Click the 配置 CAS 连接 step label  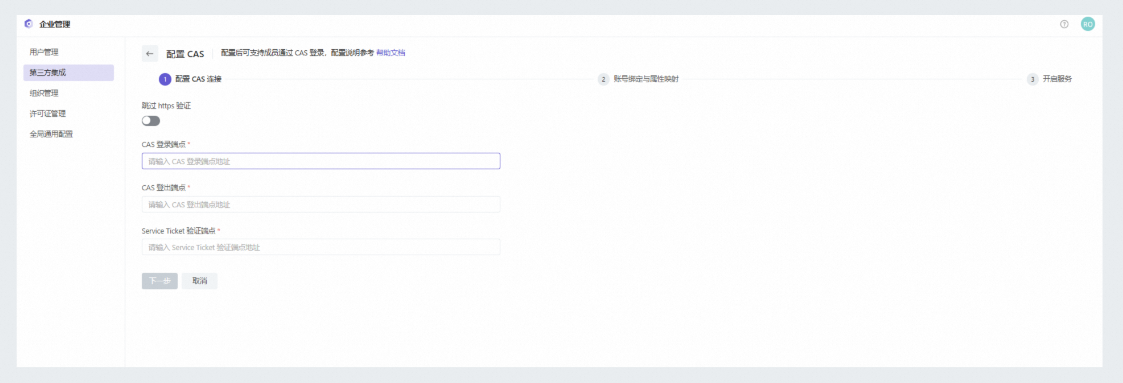(198, 79)
